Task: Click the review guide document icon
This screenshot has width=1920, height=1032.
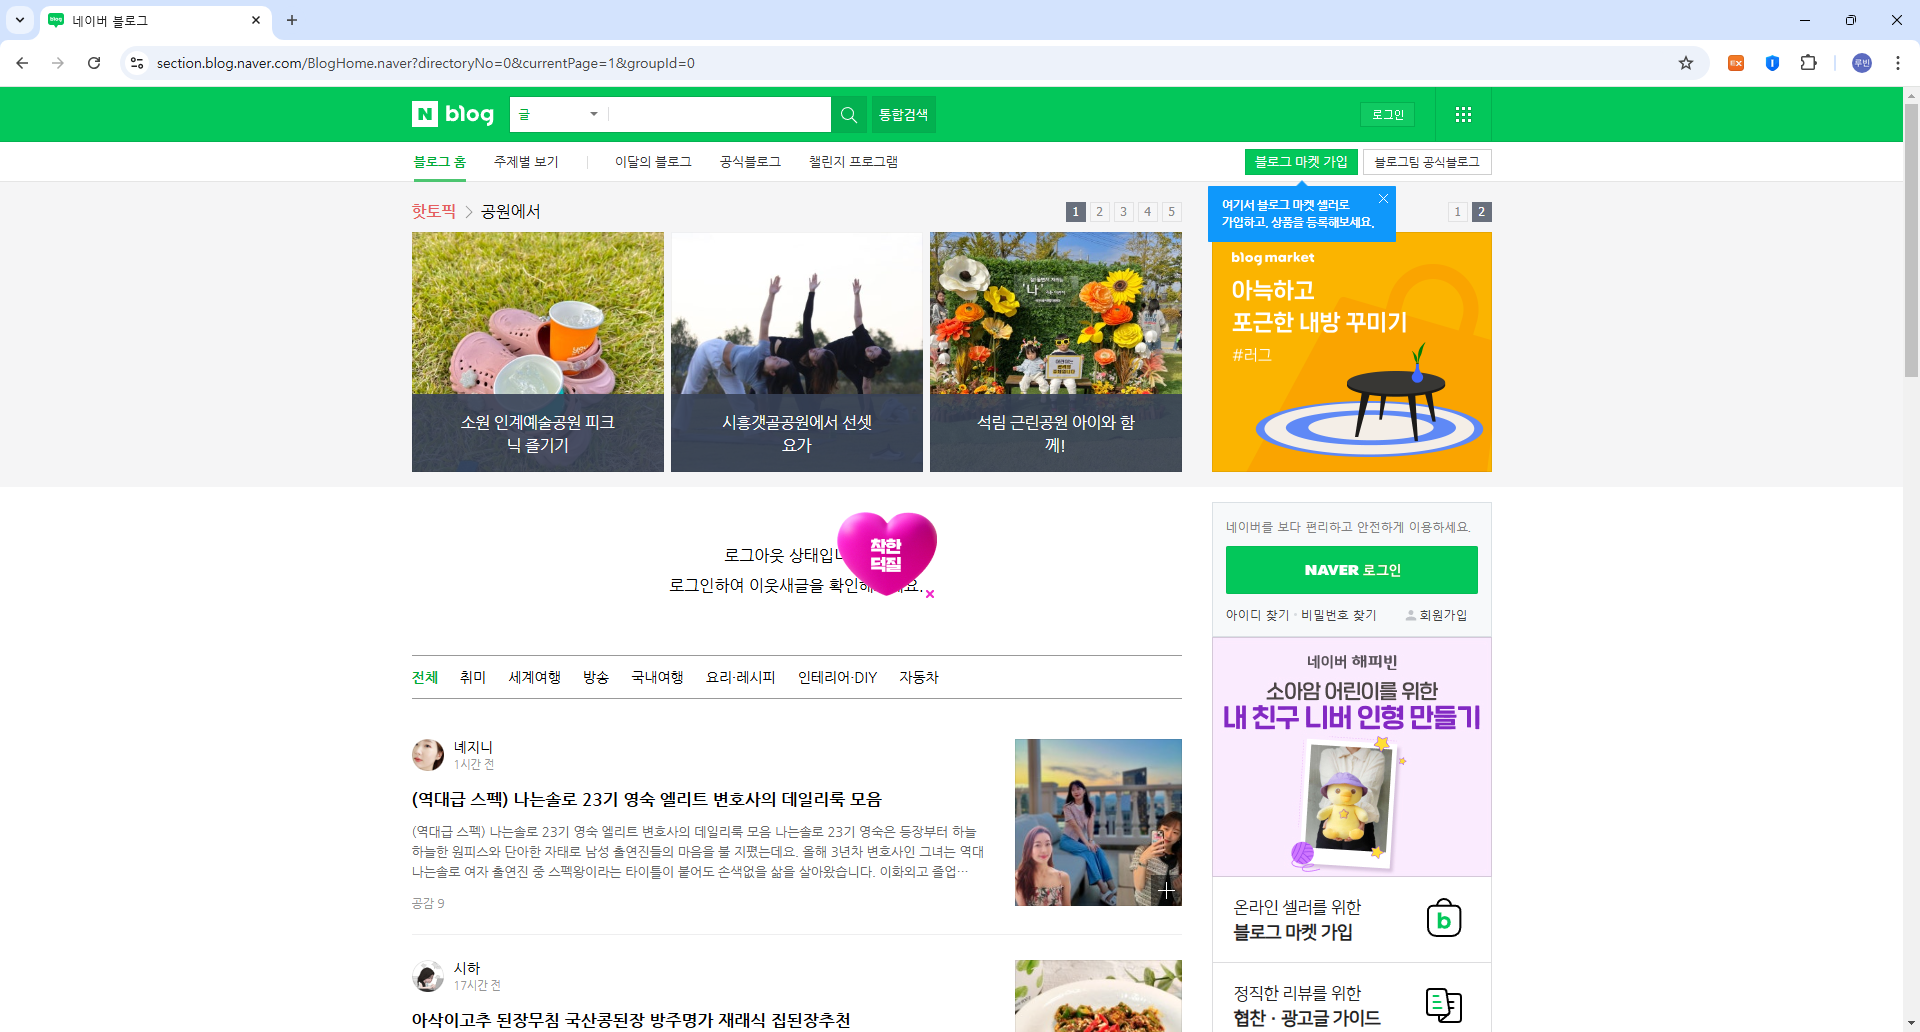Action: pos(1444,1005)
